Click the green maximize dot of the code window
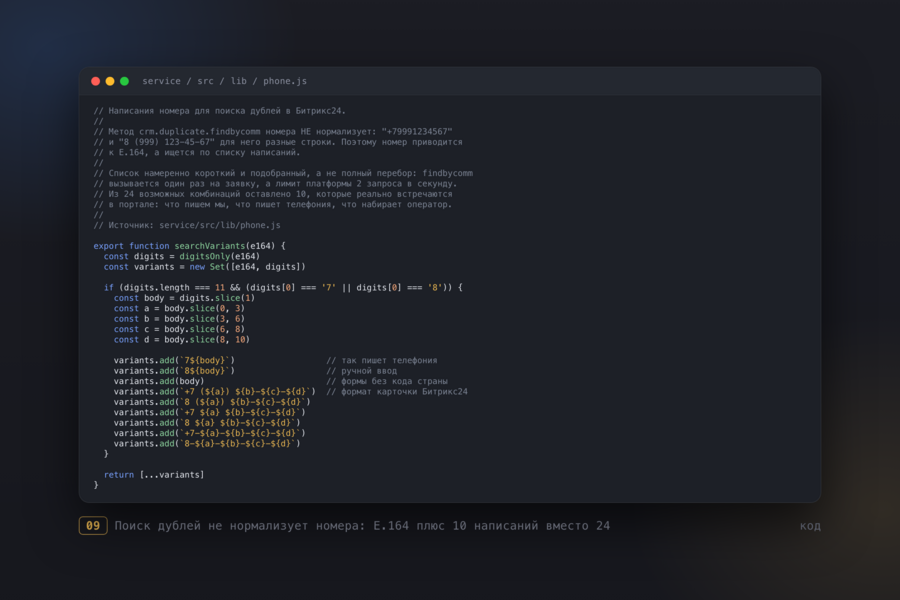The height and width of the screenshot is (600, 900). 124,81
